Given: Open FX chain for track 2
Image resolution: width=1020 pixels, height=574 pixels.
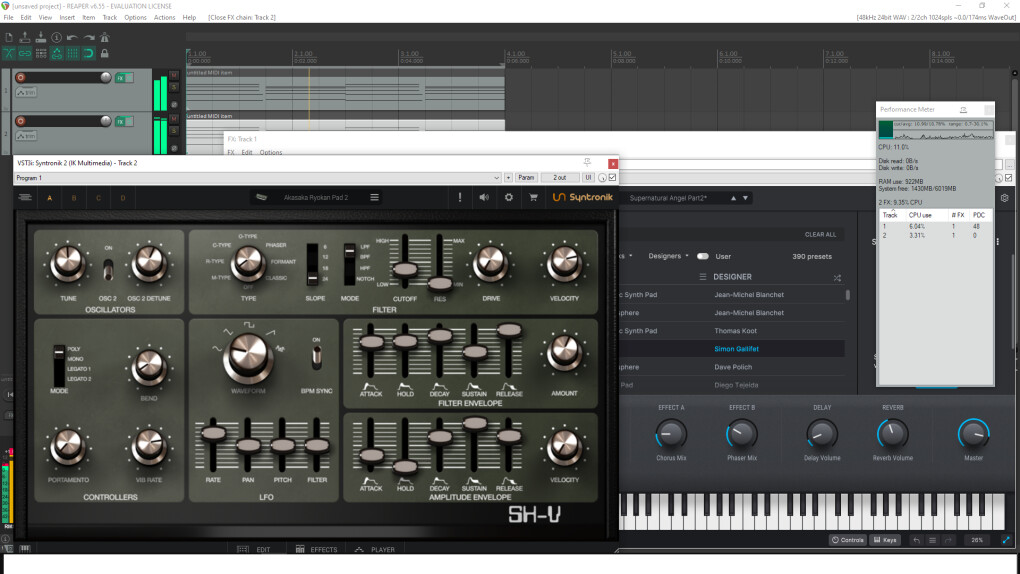Looking at the screenshot, I should click(120, 122).
